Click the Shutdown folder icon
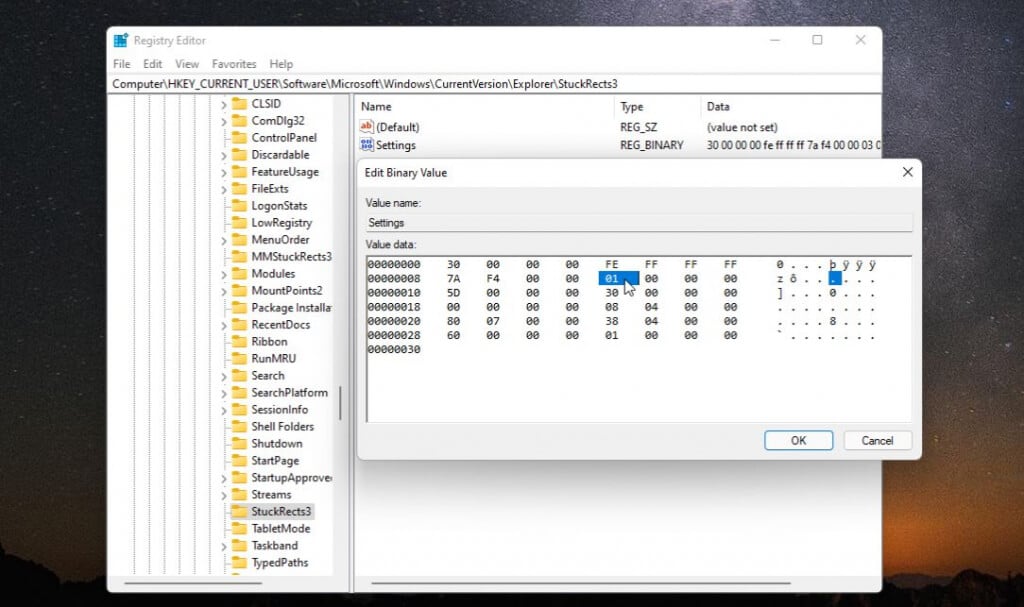The height and width of the screenshot is (607, 1024). coord(240,443)
